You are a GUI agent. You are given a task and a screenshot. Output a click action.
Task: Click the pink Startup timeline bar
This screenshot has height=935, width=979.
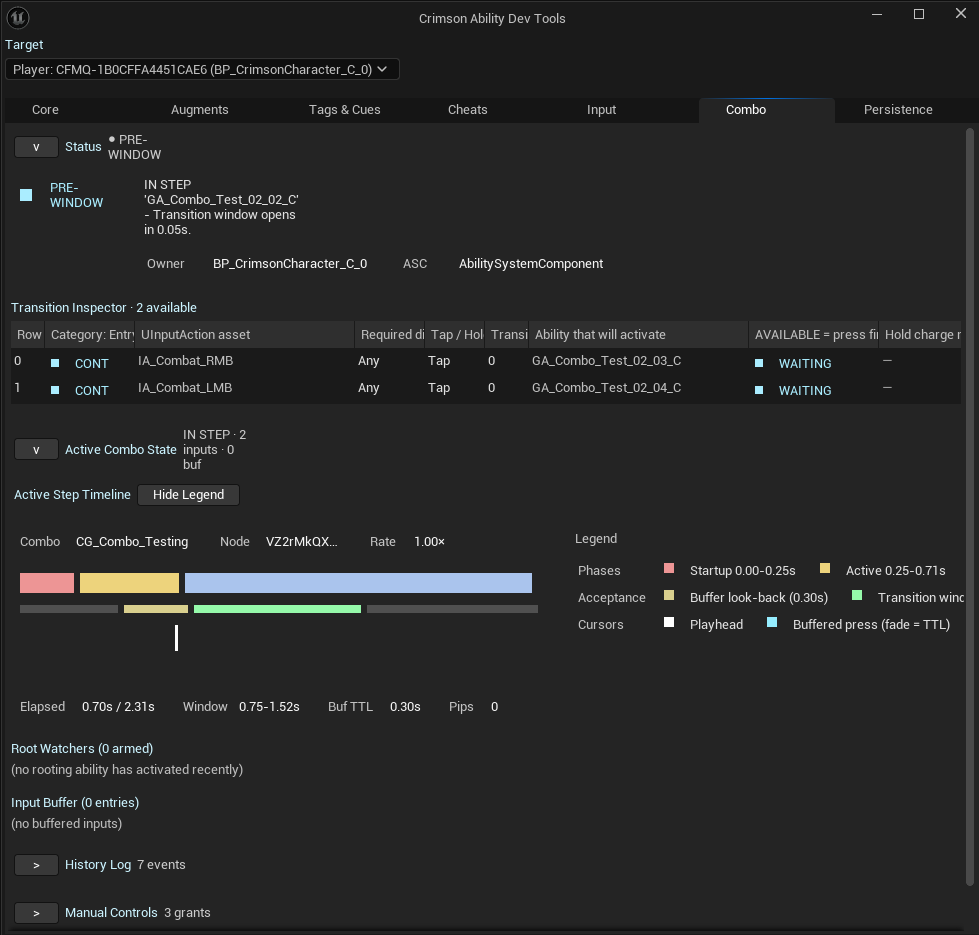(47, 583)
